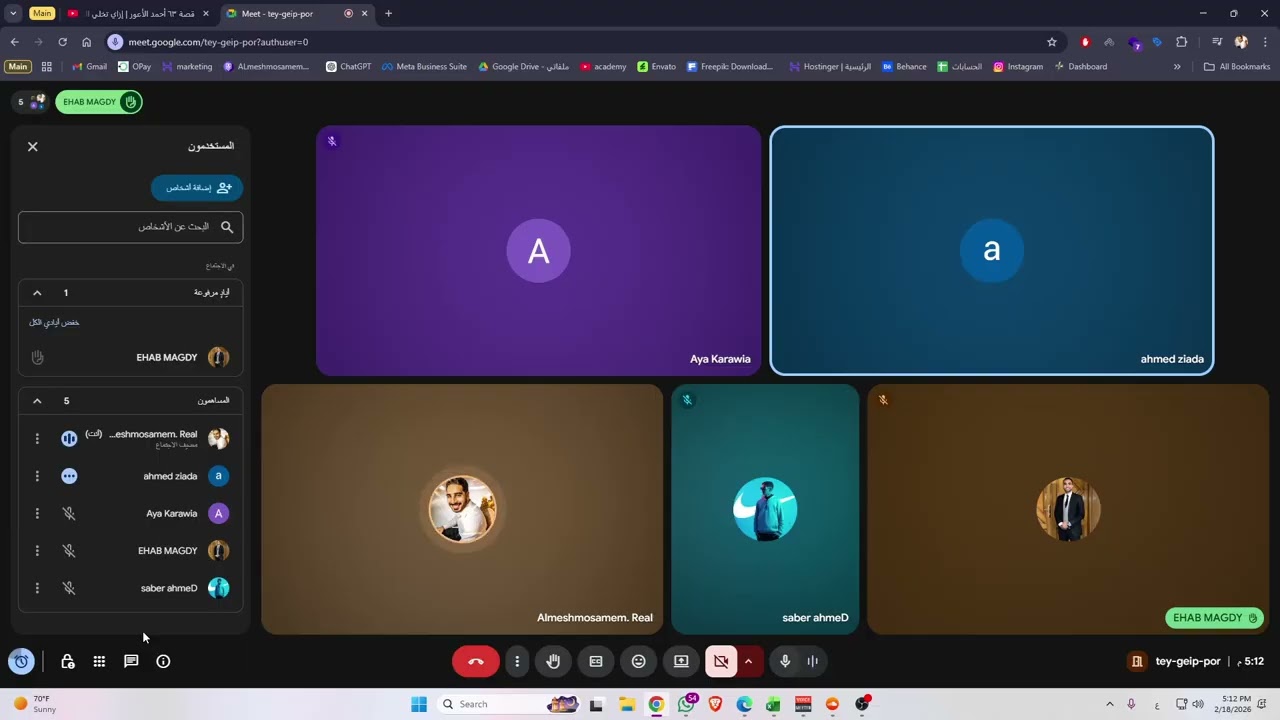
Task: Click Aya Karawia's muted microphone icon in list
Action: (69, 514)
